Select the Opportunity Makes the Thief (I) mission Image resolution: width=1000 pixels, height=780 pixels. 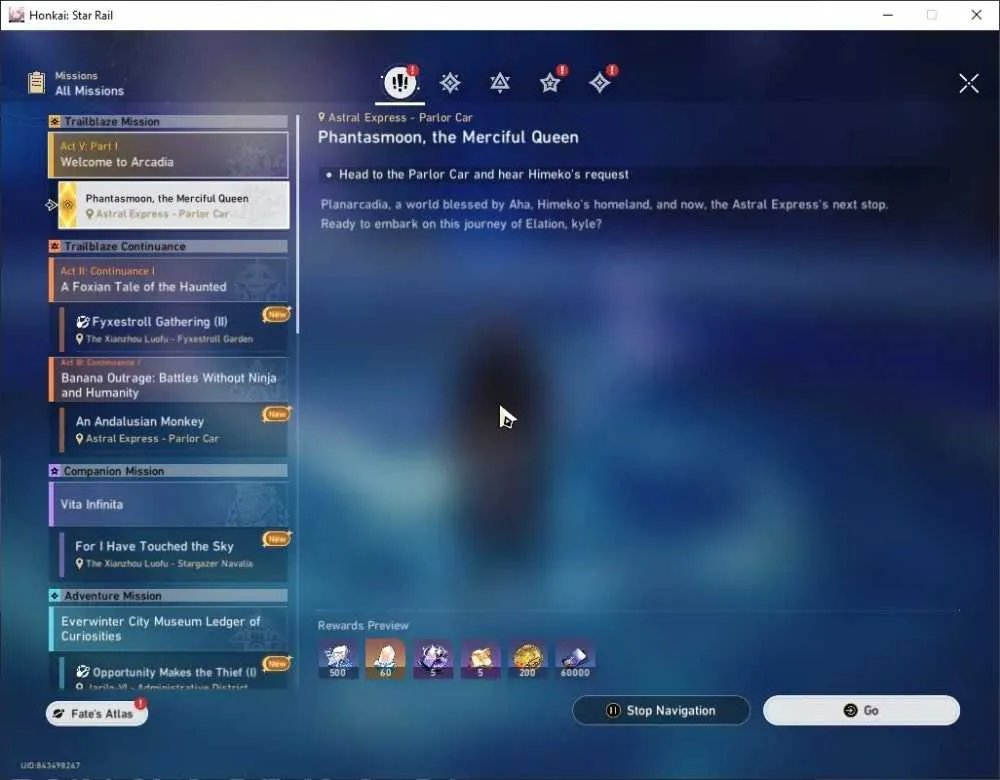[173, 672]
